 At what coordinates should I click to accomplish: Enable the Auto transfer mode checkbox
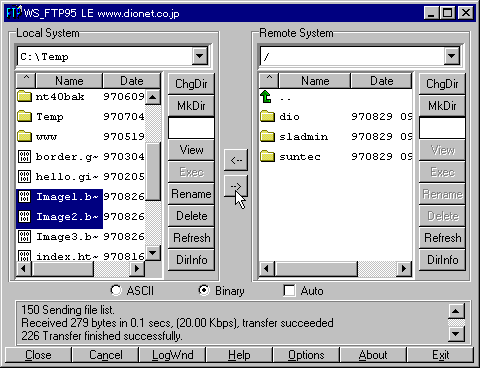[x=289, y=290]
